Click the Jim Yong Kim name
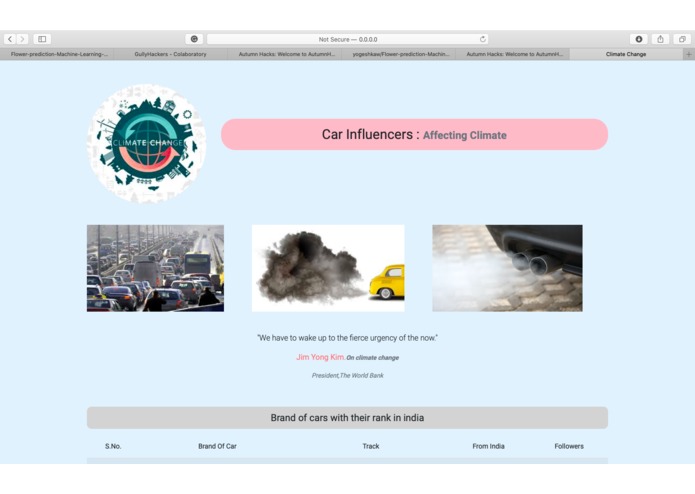 pos(320,357)
